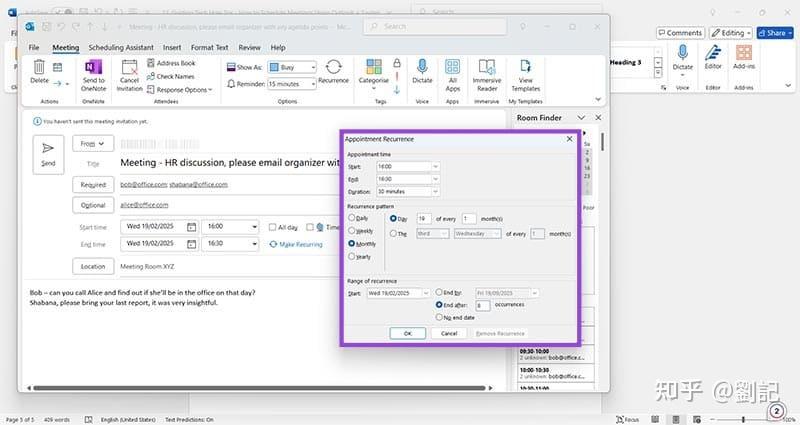
Task: Confirm recurrence with OK button
Action: point(408,333)
